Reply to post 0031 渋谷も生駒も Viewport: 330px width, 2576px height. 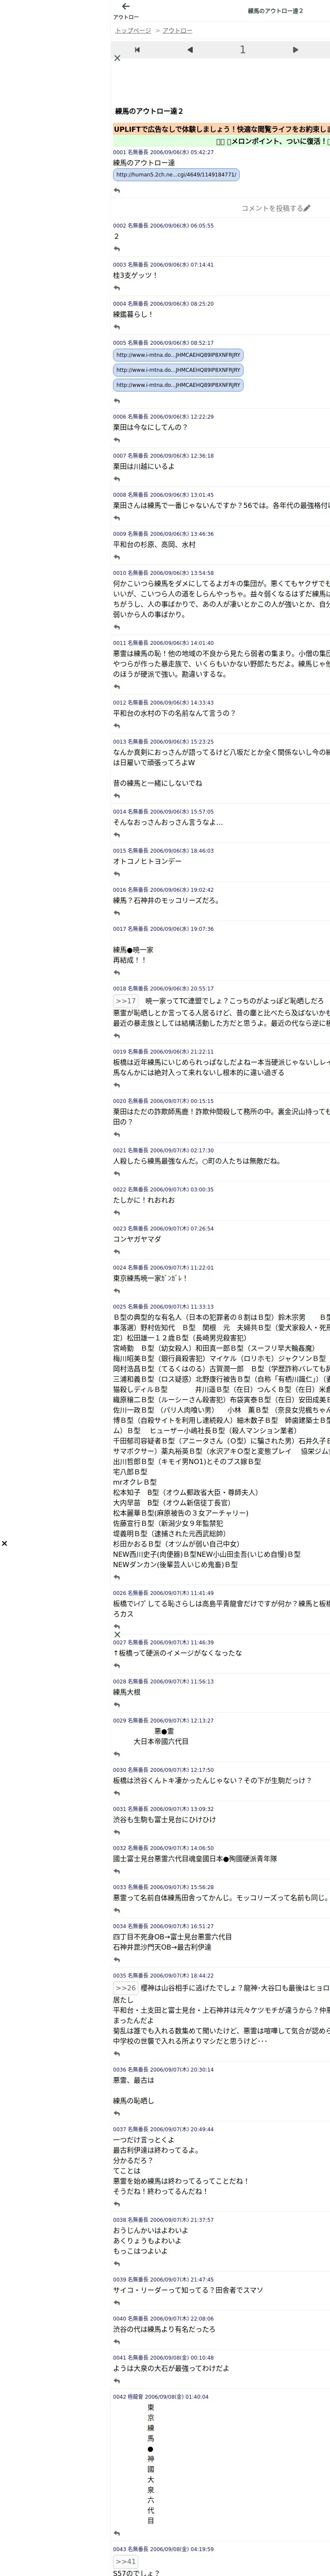[x=117, y=1832]
